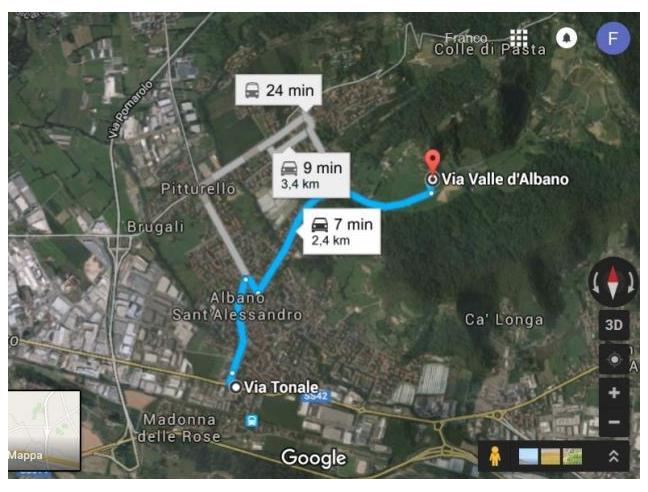Center map on my location
Viewport: 648px width, 492px height.
pyautogui.click(x=614, y=359)
